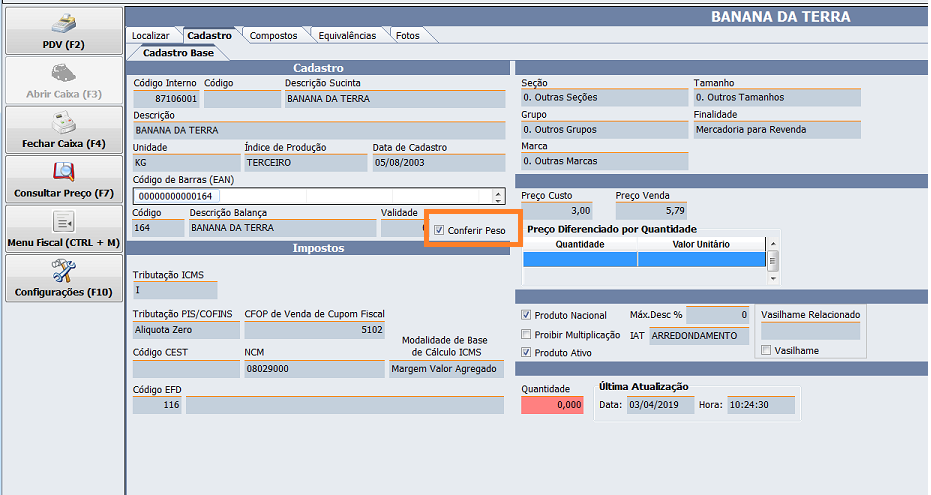This screenshot has width=931, height=495.
Task: Click Fechar Caixa (F4) register icon
Action: tap(63, 122)
